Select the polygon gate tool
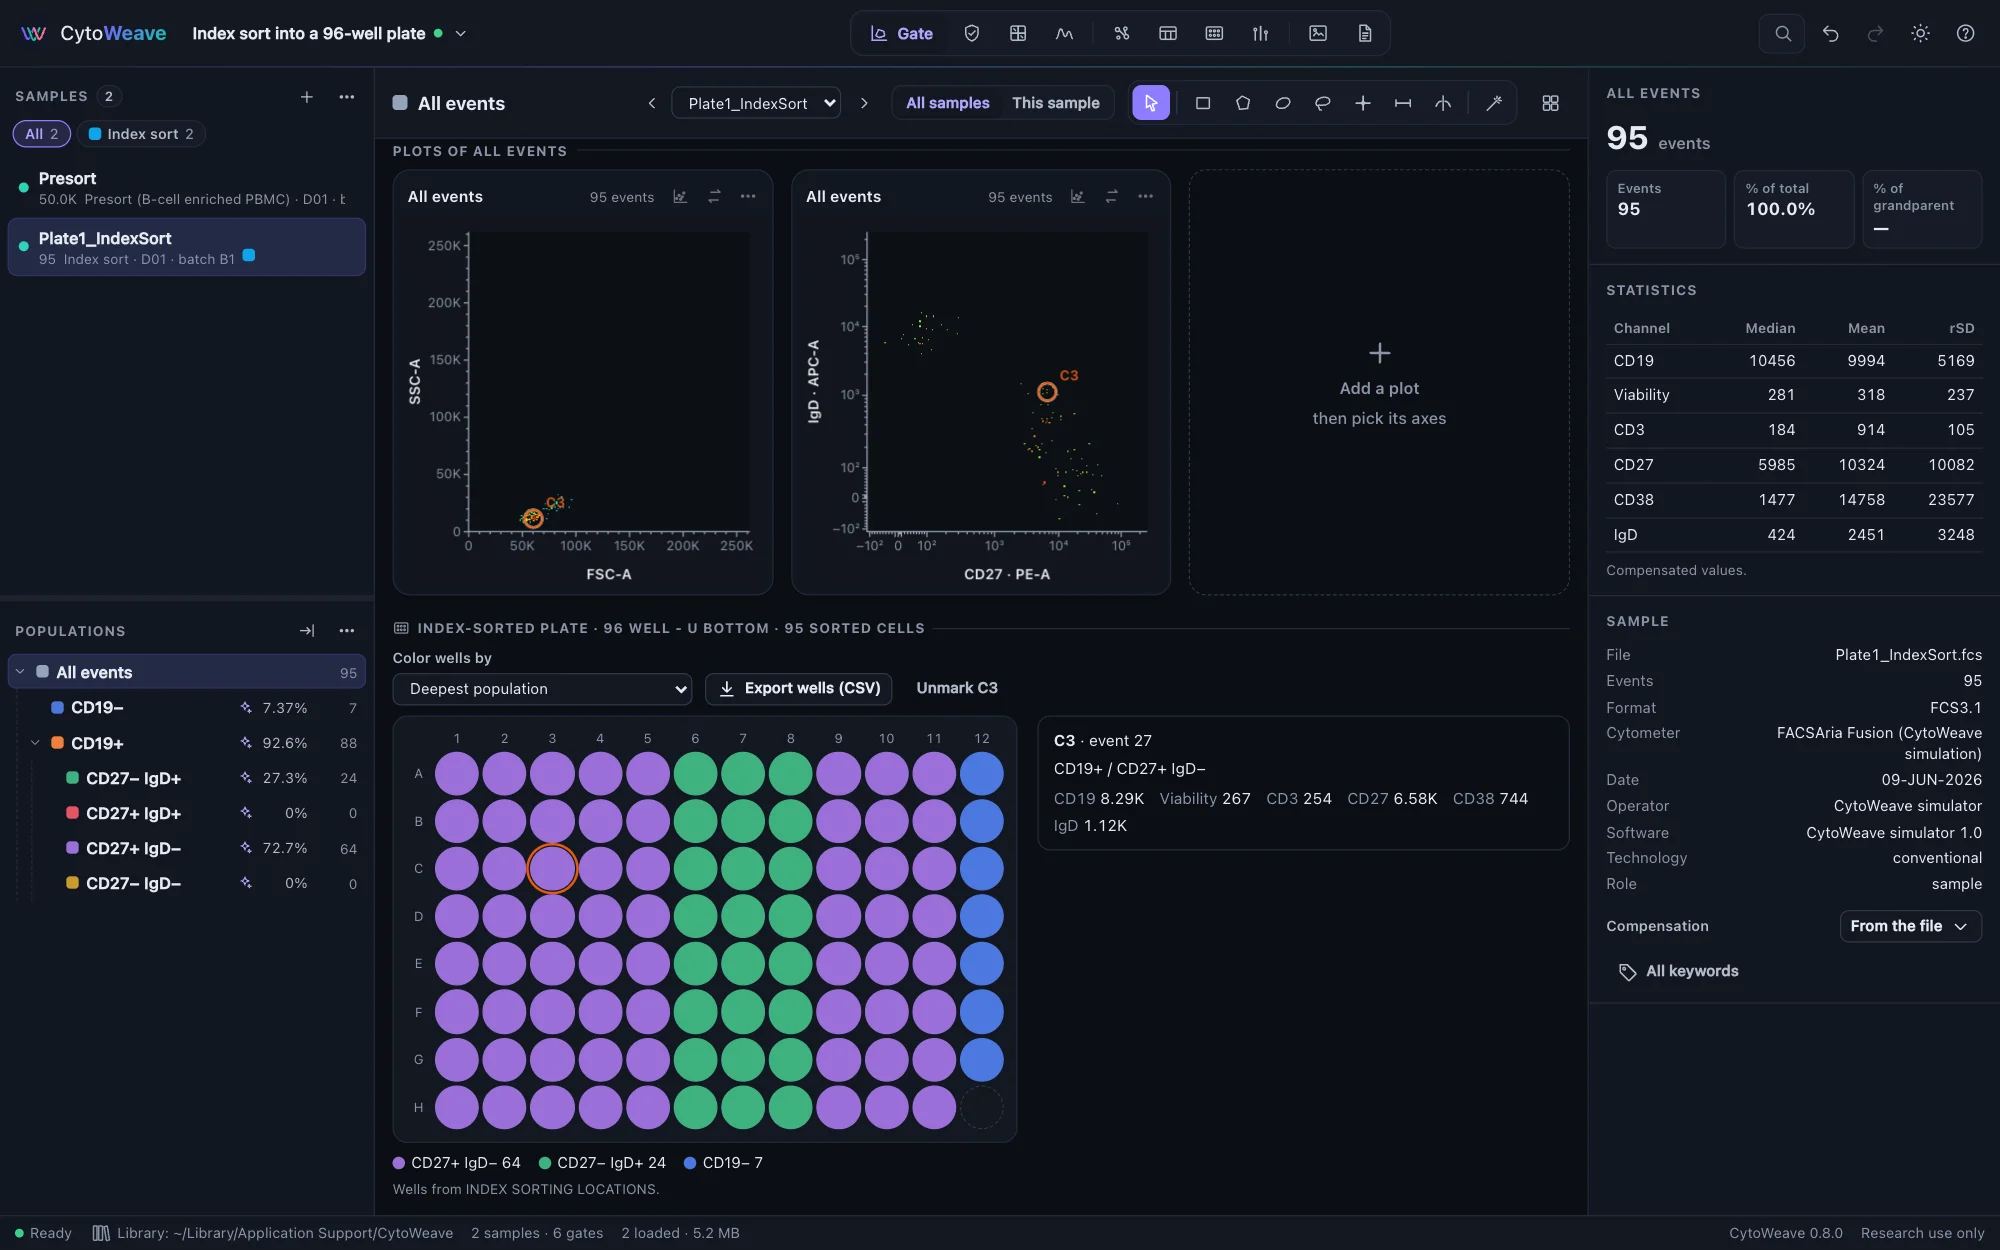 click(1243, 103)
